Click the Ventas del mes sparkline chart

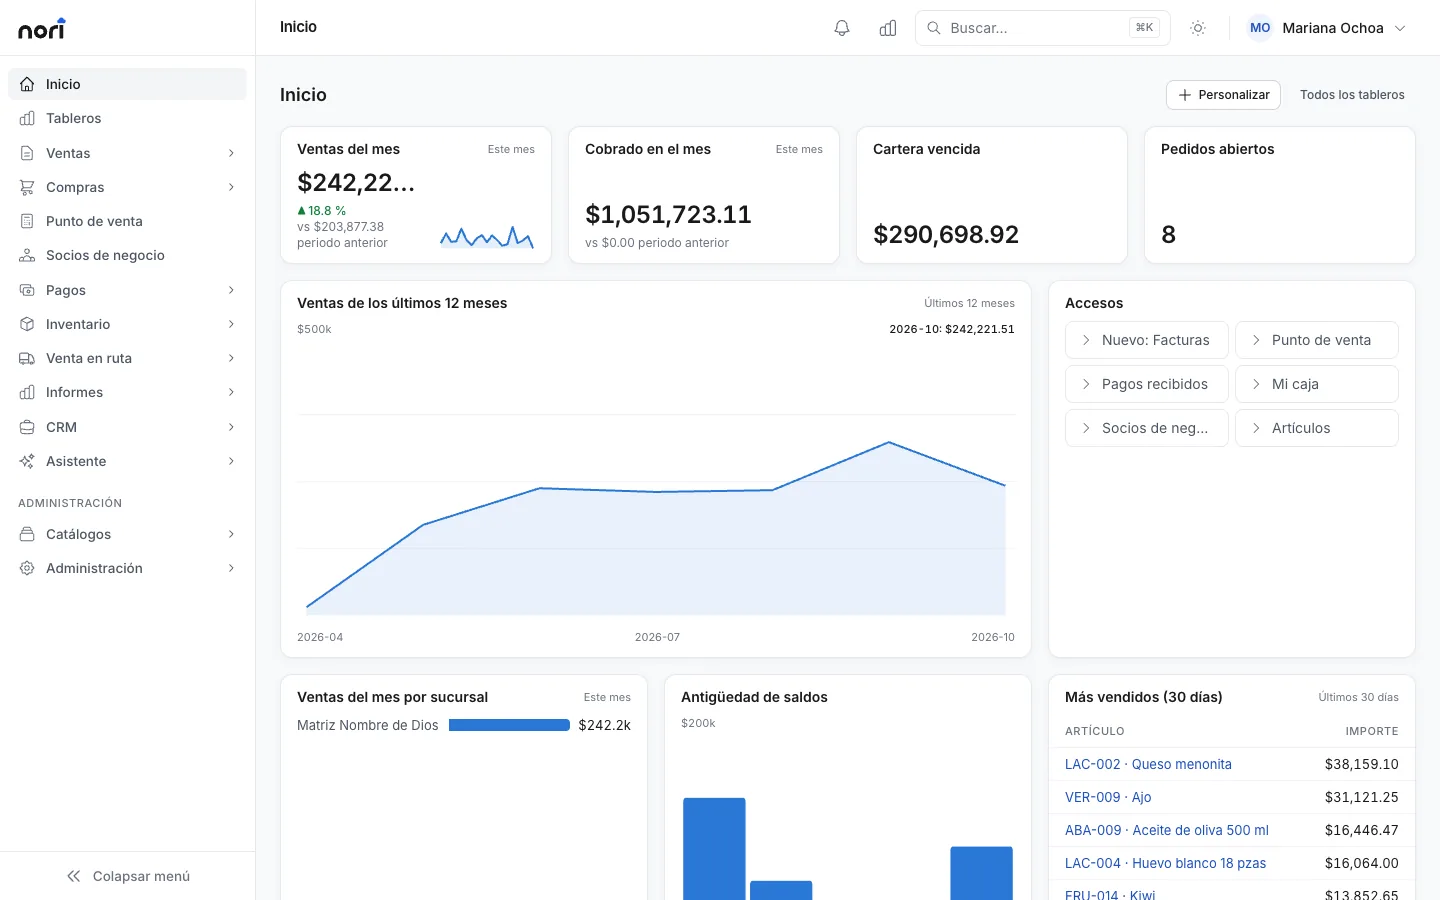coord(487,237)
